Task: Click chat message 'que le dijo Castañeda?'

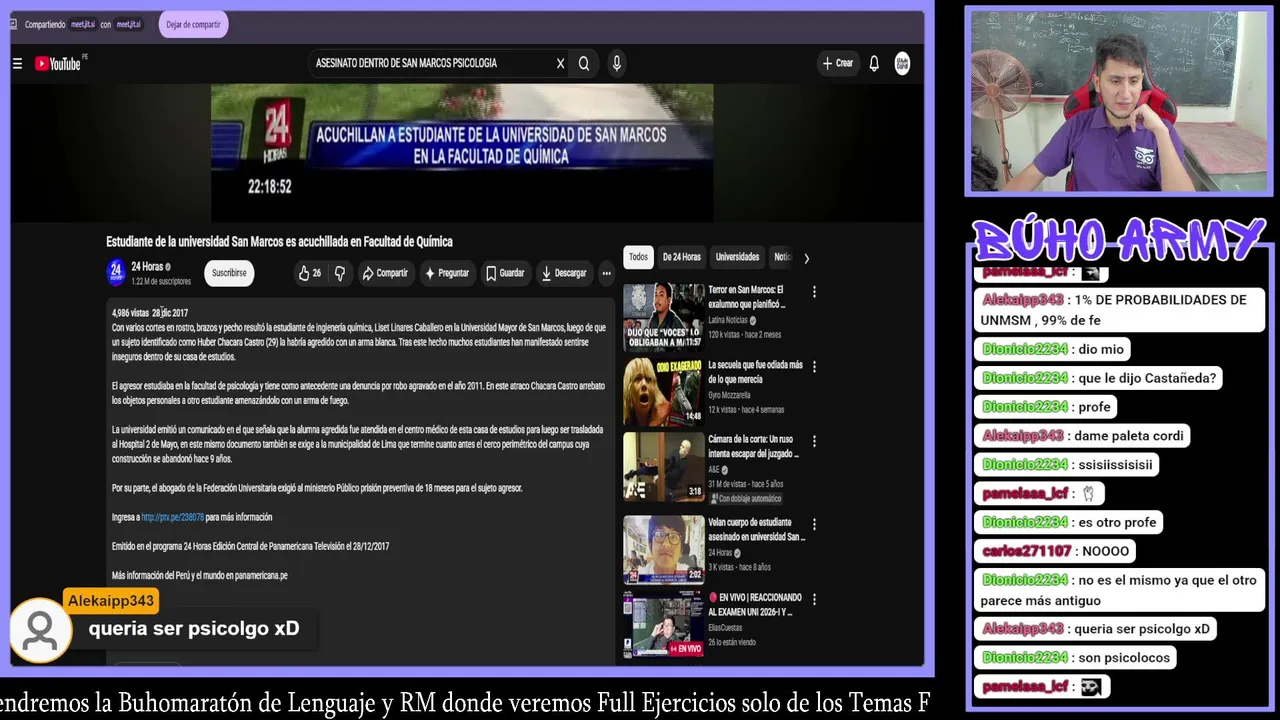Action: [1100, 378]
